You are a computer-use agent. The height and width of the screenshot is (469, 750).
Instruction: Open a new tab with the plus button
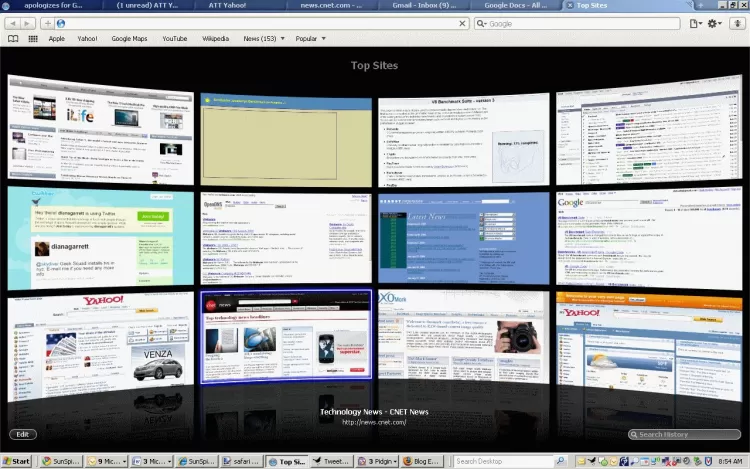[700, 5]
